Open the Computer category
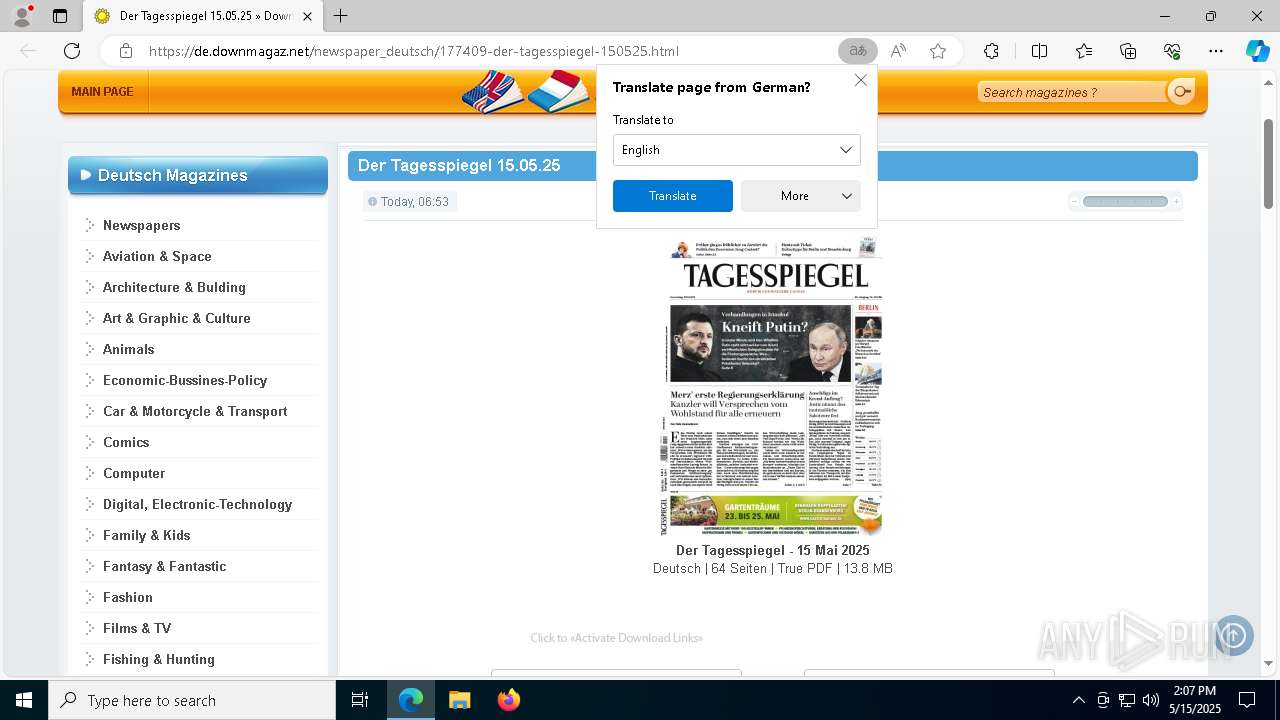Image resolution: width=1280 pixels, height=720 pixels. pos(134,473)
